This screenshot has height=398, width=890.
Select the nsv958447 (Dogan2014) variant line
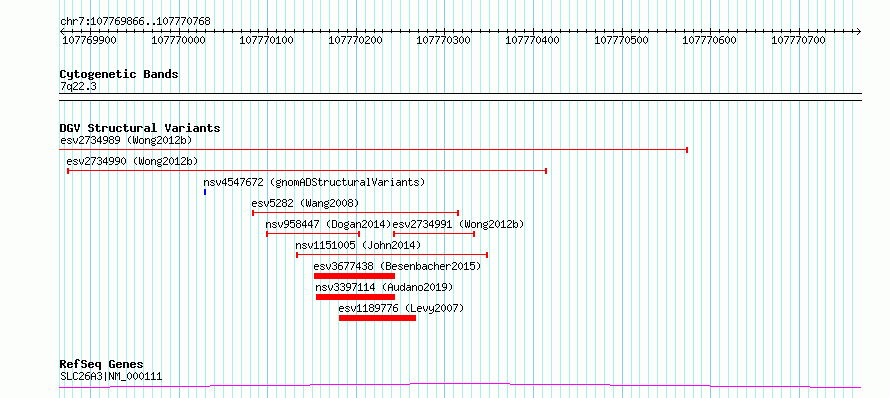click(313, 234)
